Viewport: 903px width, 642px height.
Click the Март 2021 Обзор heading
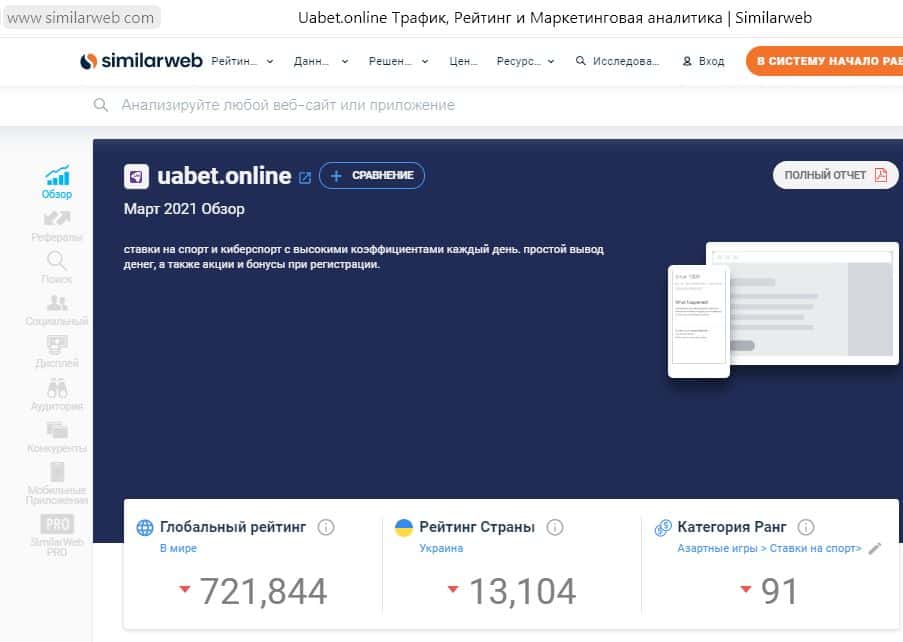click(184, 208)
